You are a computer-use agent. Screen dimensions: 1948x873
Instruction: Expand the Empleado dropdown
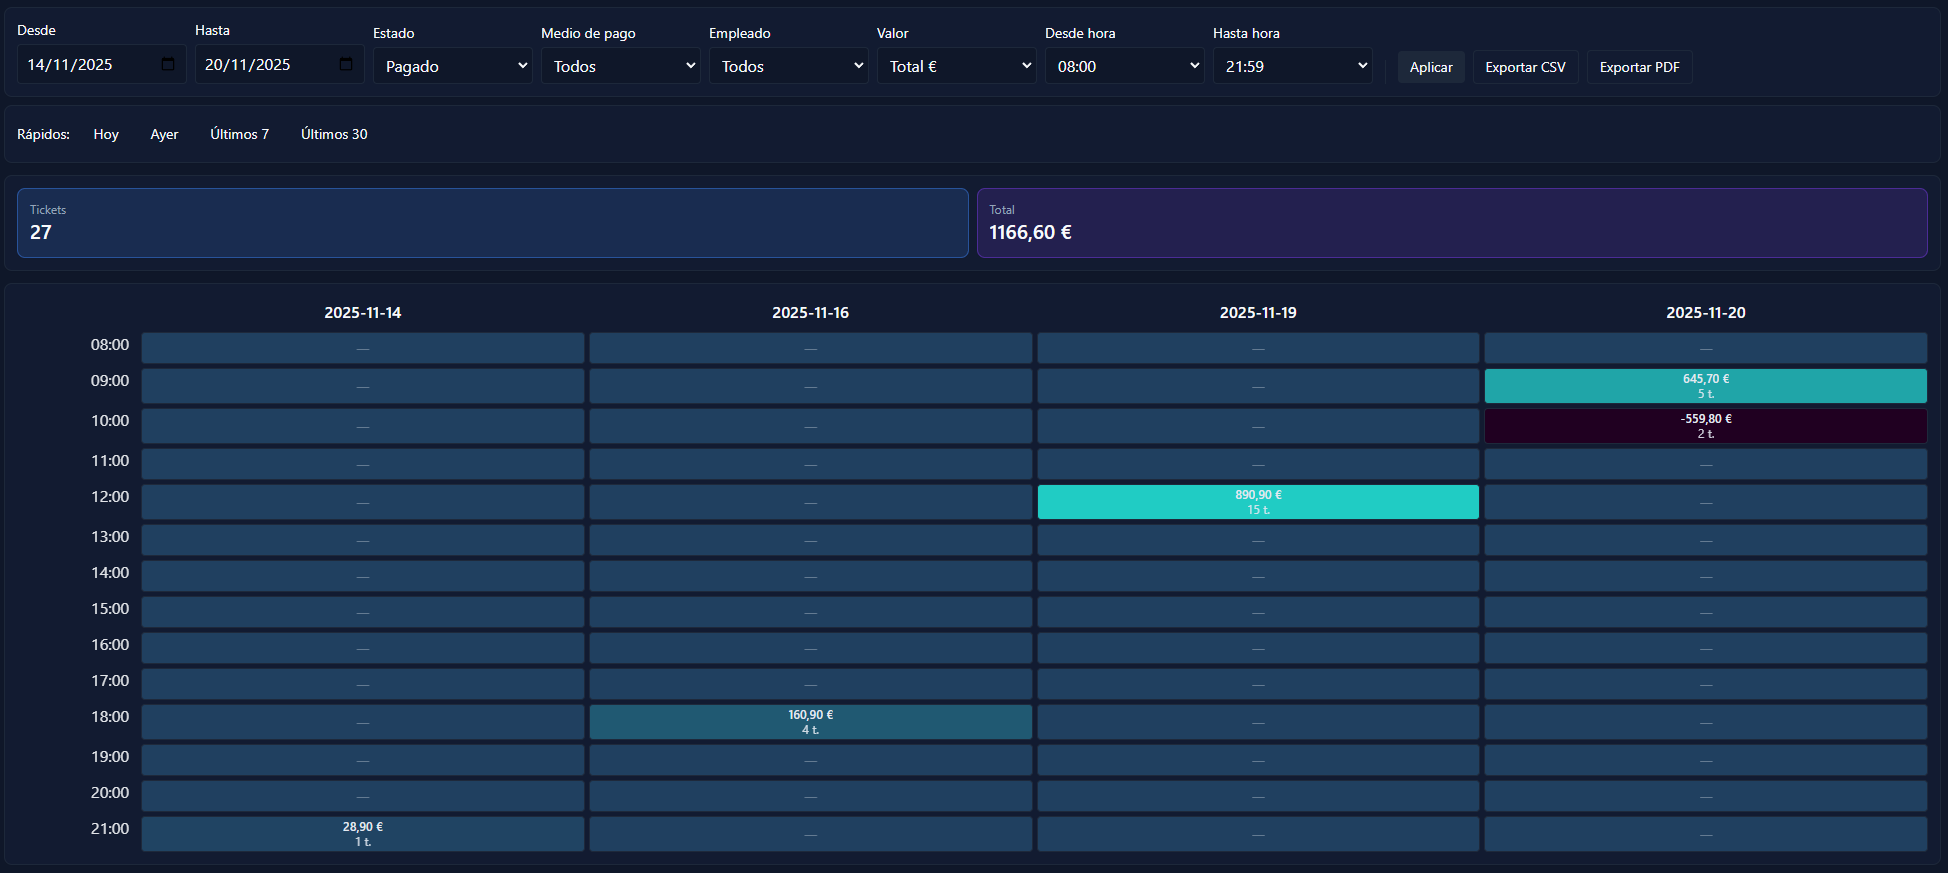point(789,66)
